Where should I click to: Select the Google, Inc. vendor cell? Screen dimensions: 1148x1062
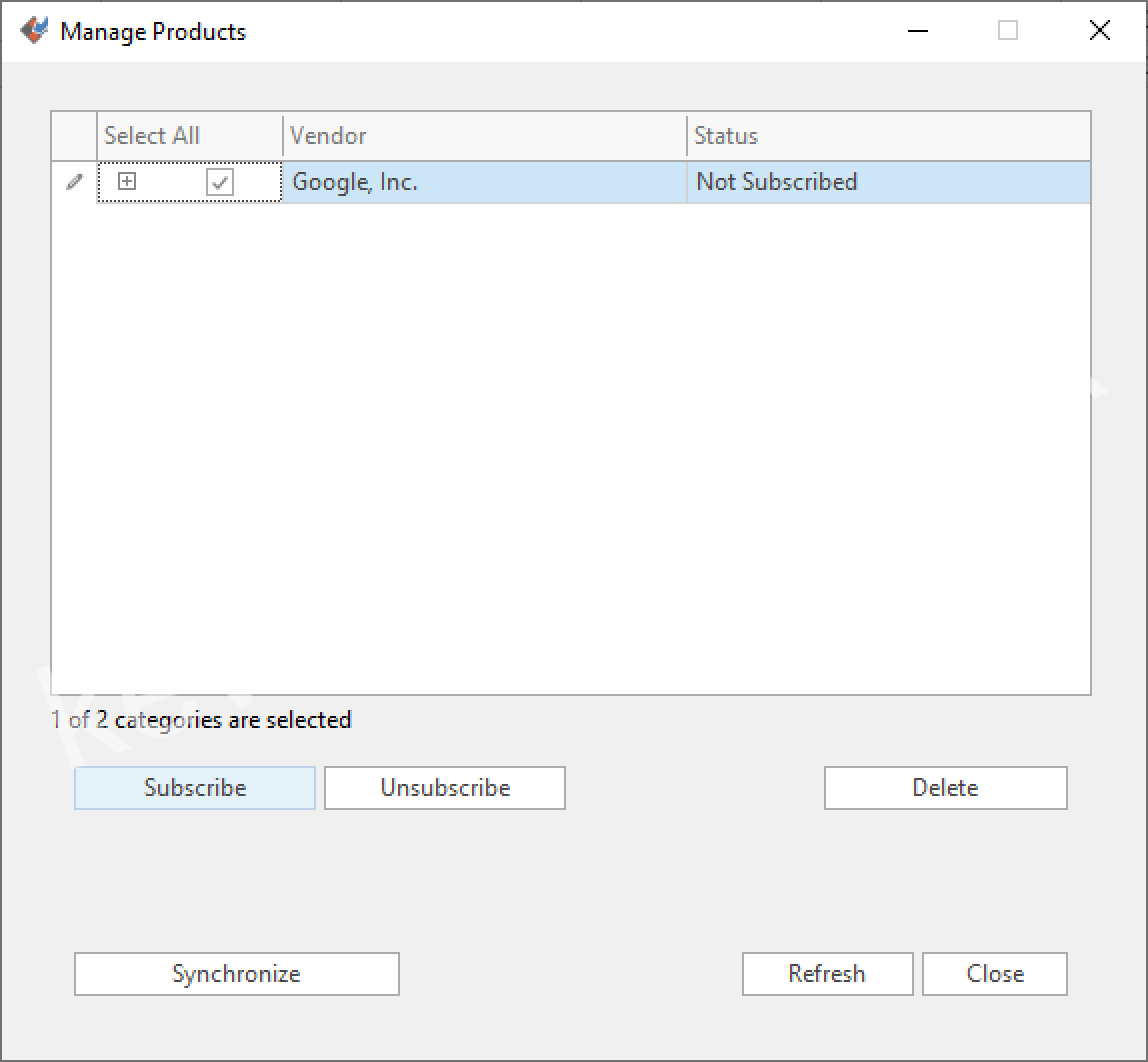484,183
